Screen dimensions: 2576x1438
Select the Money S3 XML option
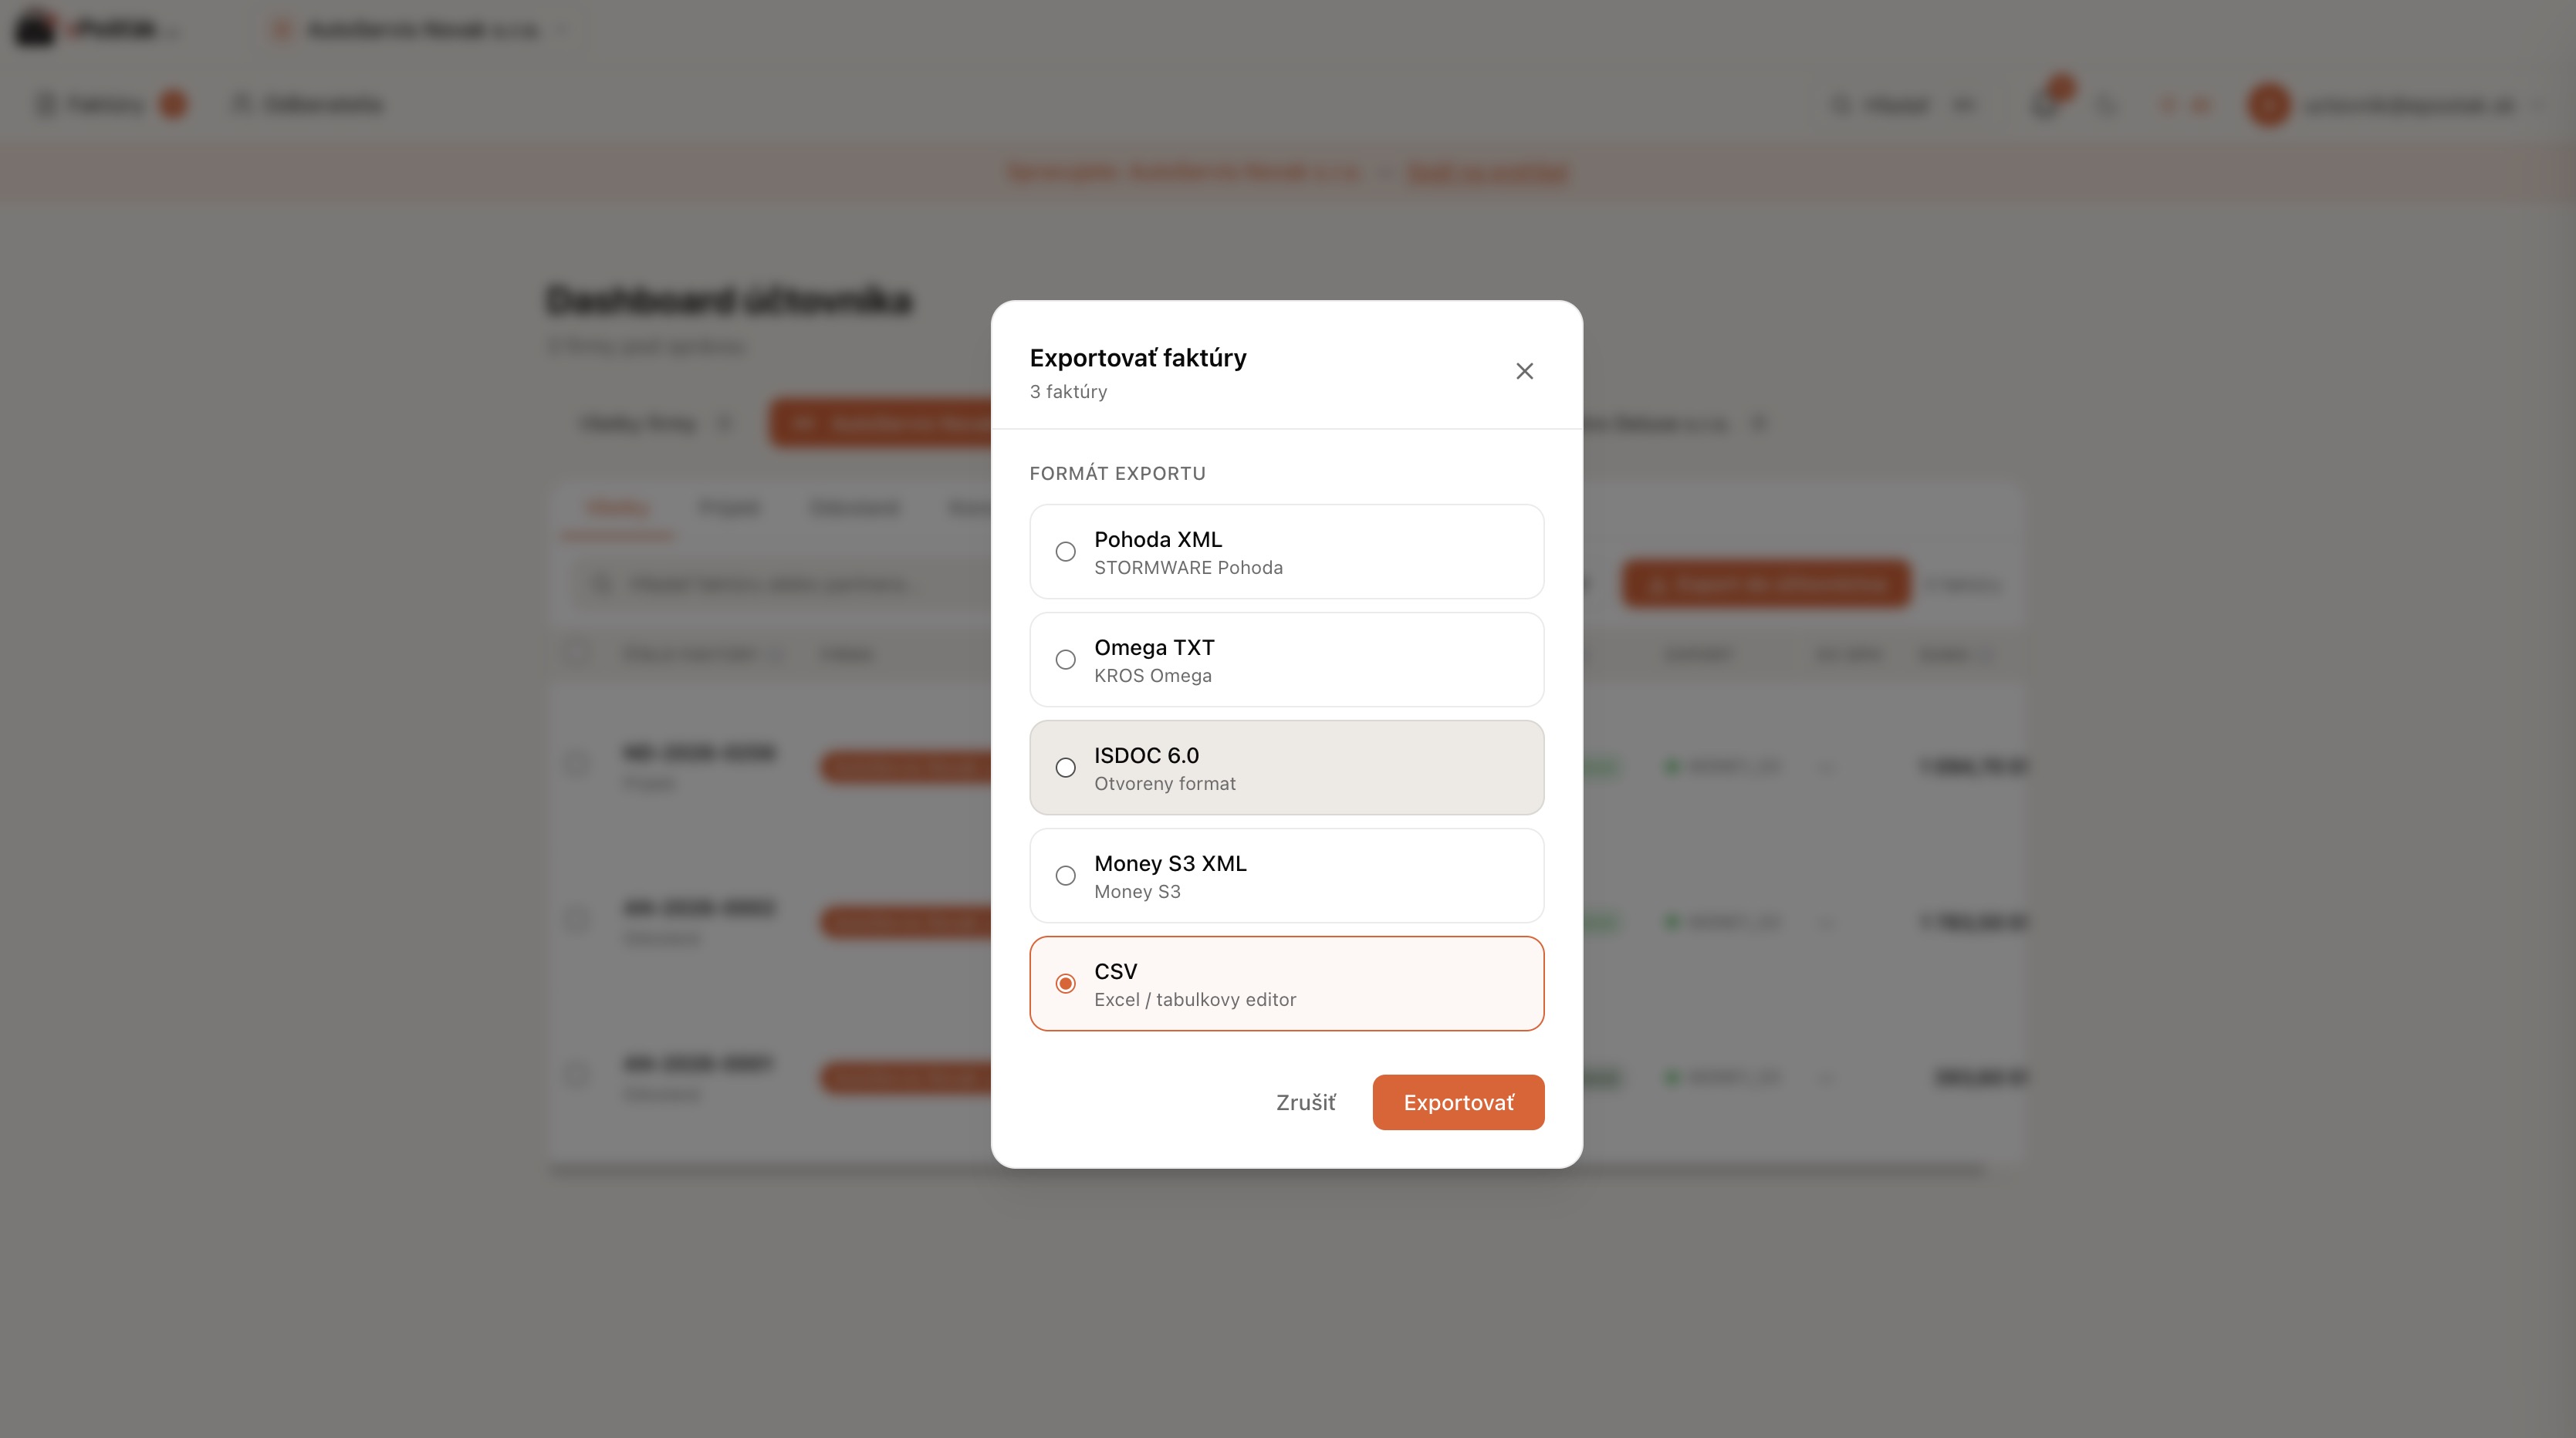pyautogui.click(x=1066, y=876)
